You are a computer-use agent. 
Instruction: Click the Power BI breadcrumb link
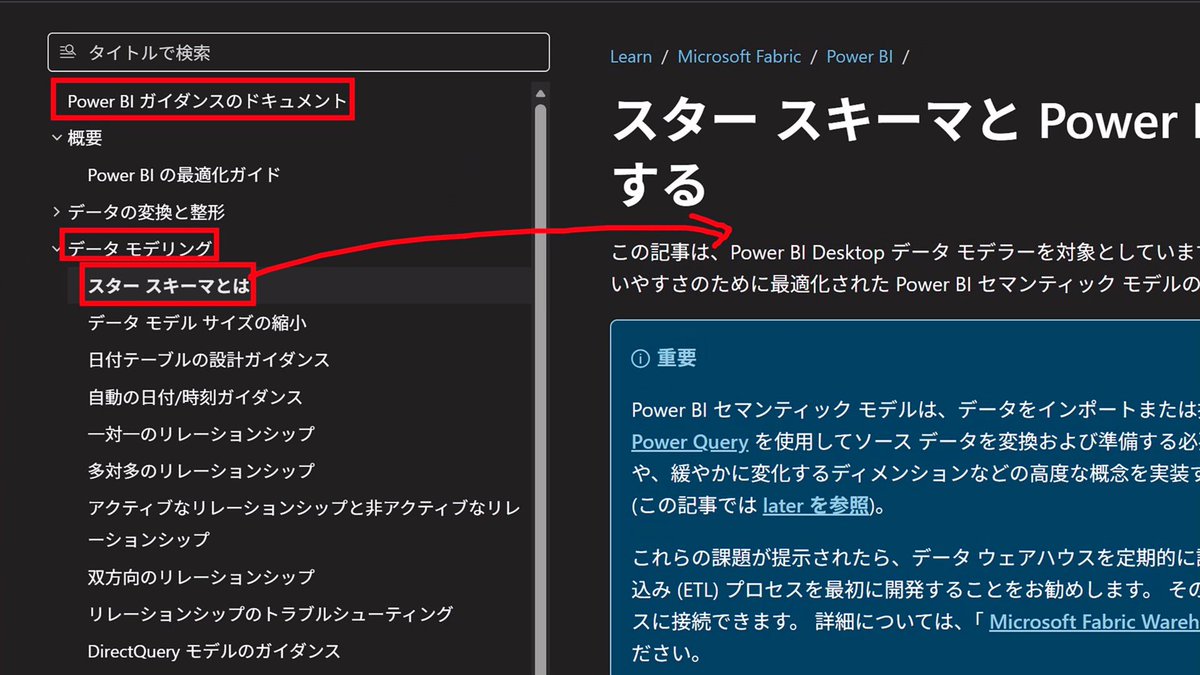pyautogui.click(x=860, y=56)
